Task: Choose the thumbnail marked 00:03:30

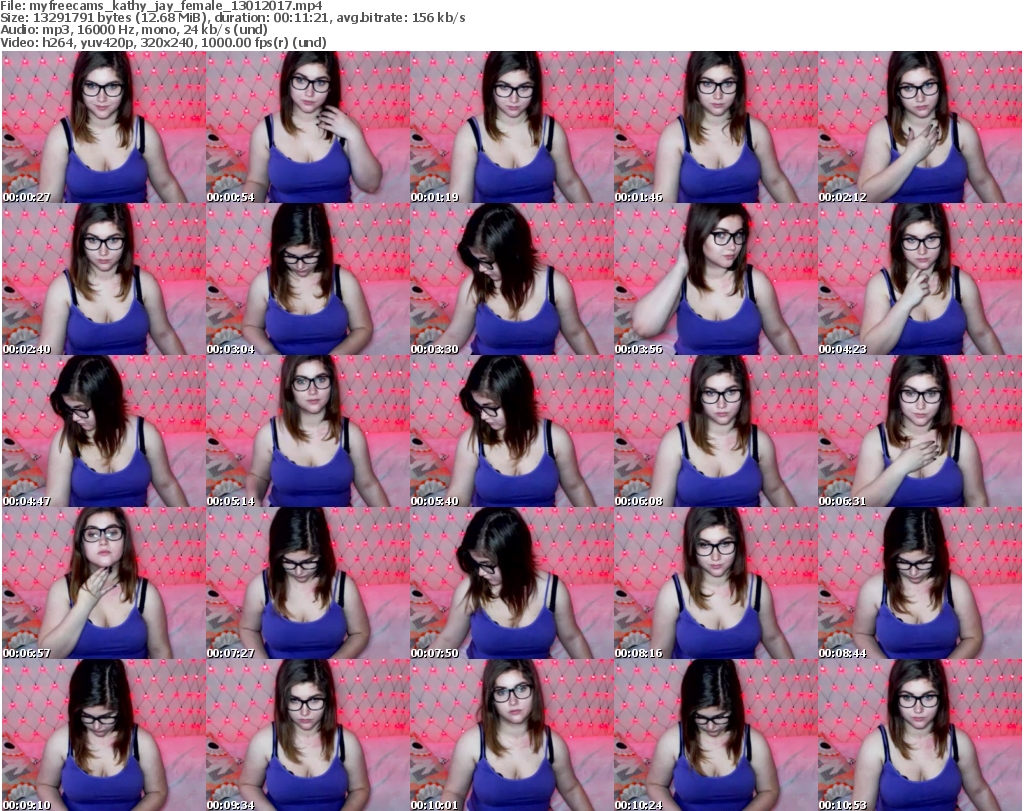Action: click(x=511, y=279)
